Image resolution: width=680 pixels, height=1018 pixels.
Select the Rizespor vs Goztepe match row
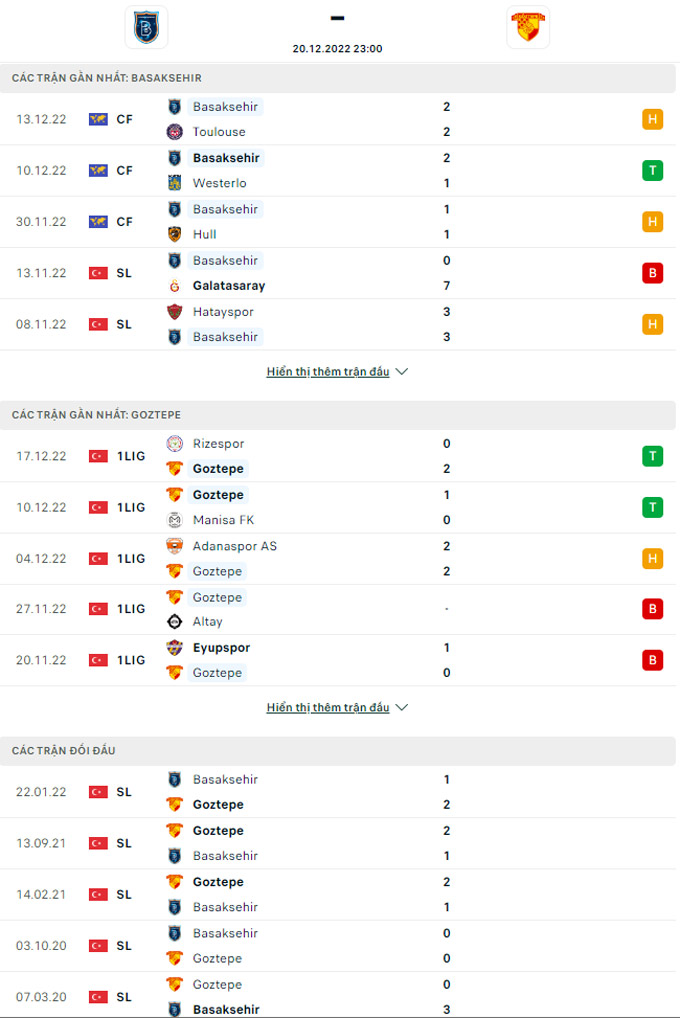(x=338, y=456)
